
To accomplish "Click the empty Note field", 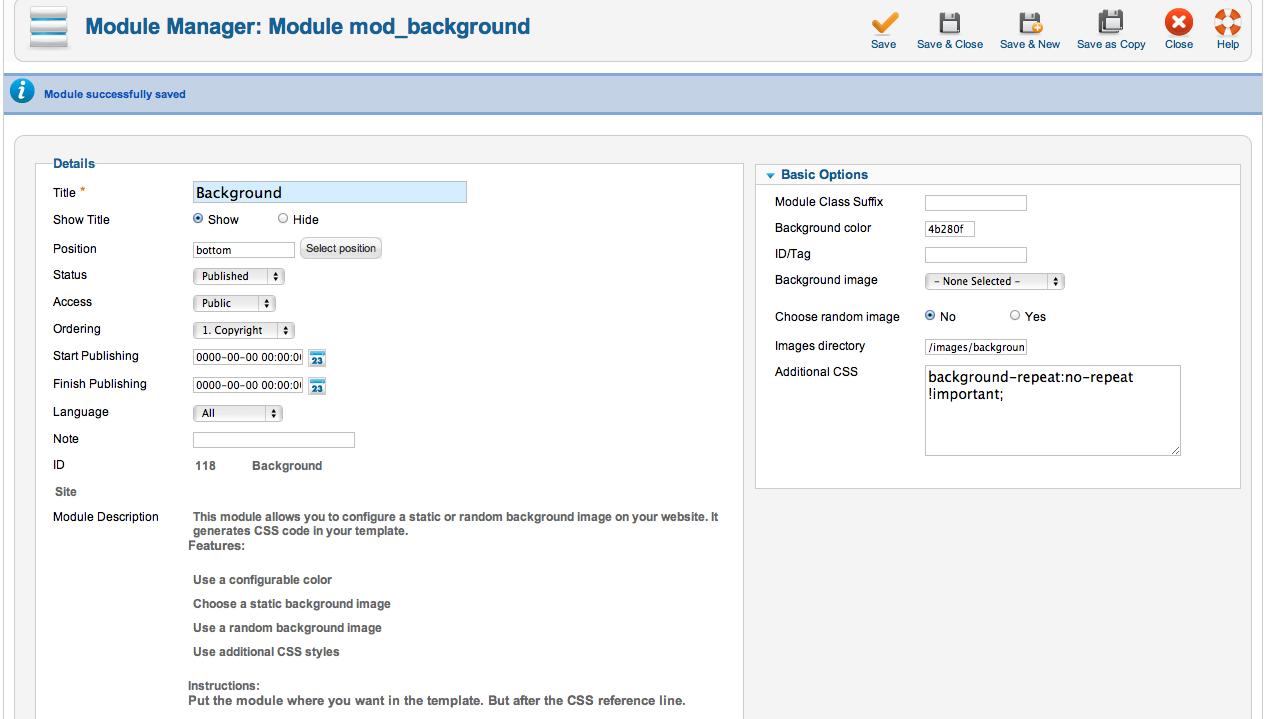I will point(274,440).
